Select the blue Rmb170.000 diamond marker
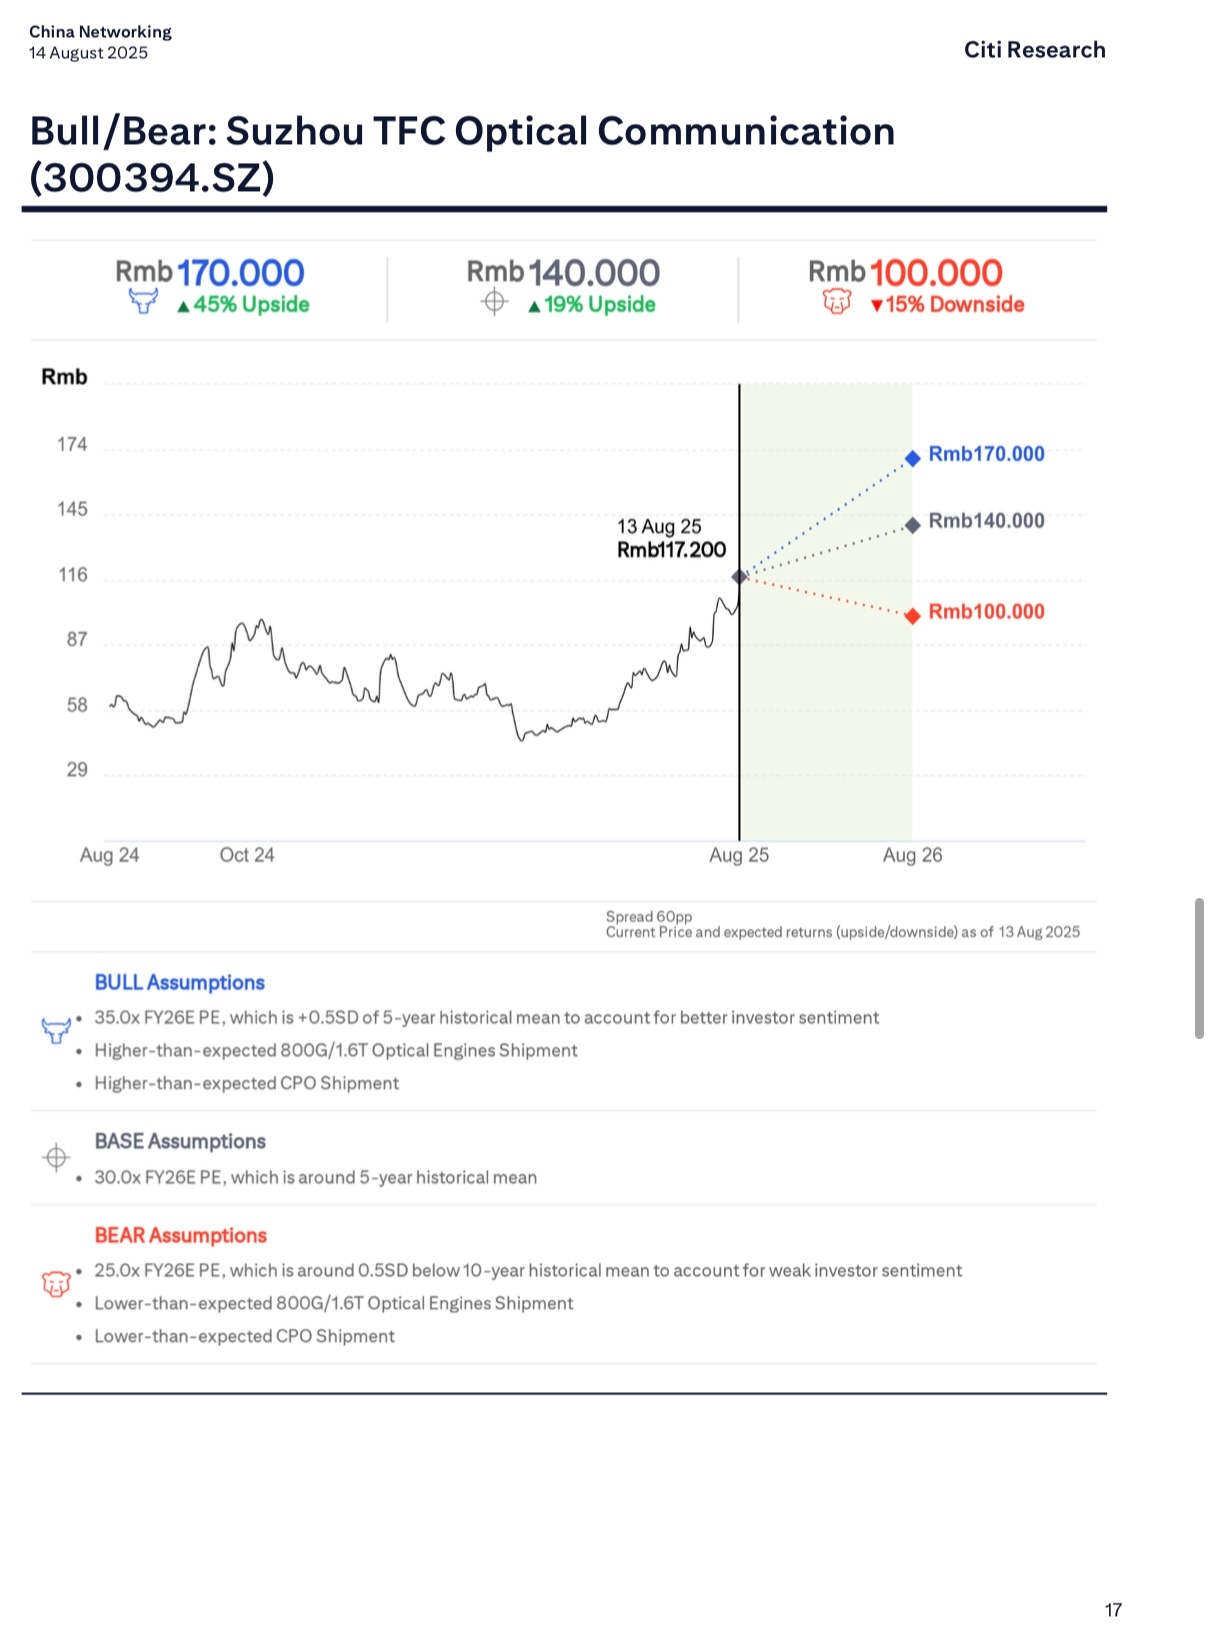Screen dimensions: 1209x1636 click(912, 458)
